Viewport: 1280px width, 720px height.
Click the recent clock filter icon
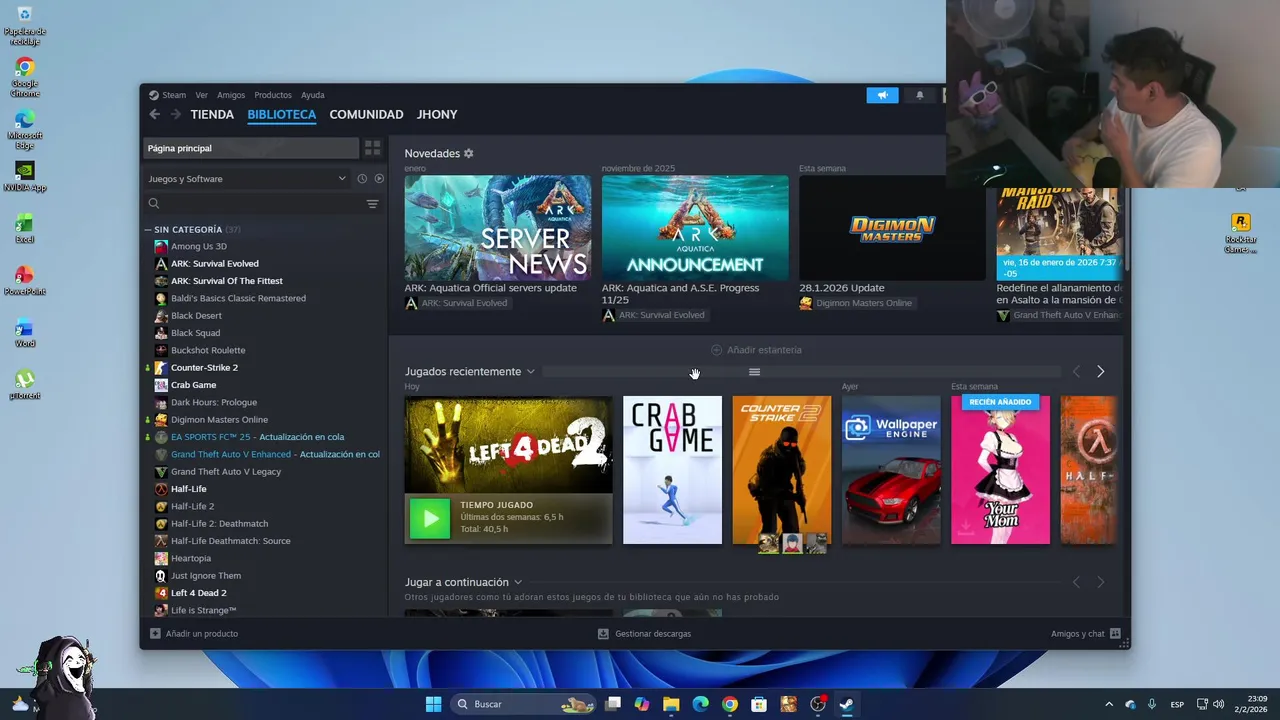[x=362, y=179]
